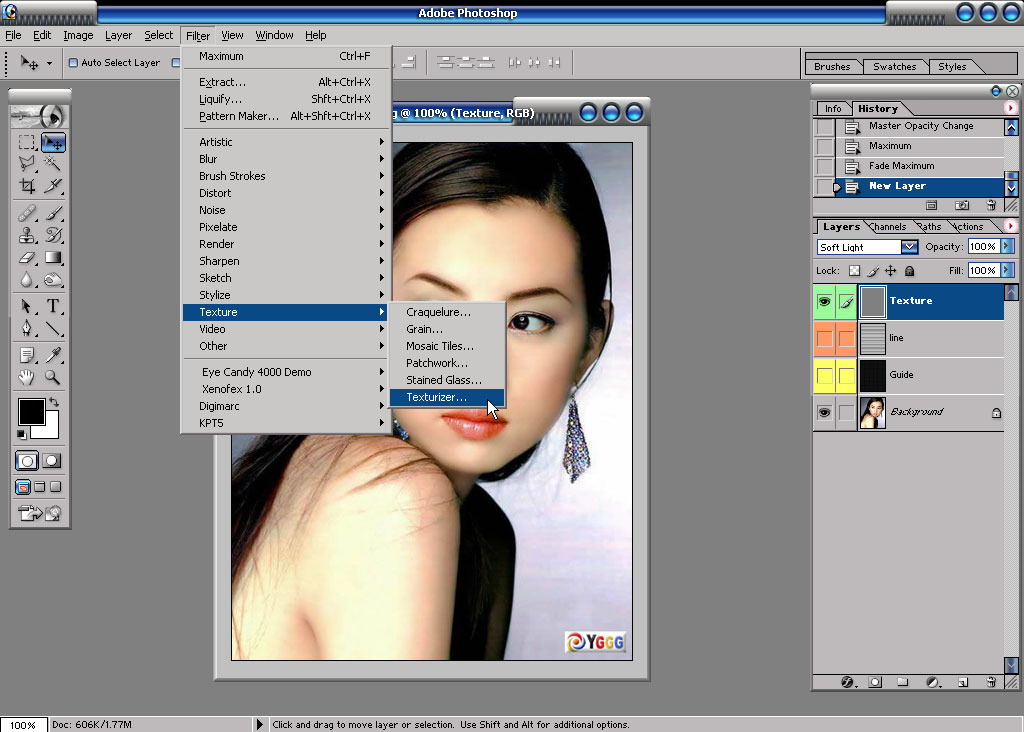
Task: Show the line layer visibility box
Action: point(825,338)
